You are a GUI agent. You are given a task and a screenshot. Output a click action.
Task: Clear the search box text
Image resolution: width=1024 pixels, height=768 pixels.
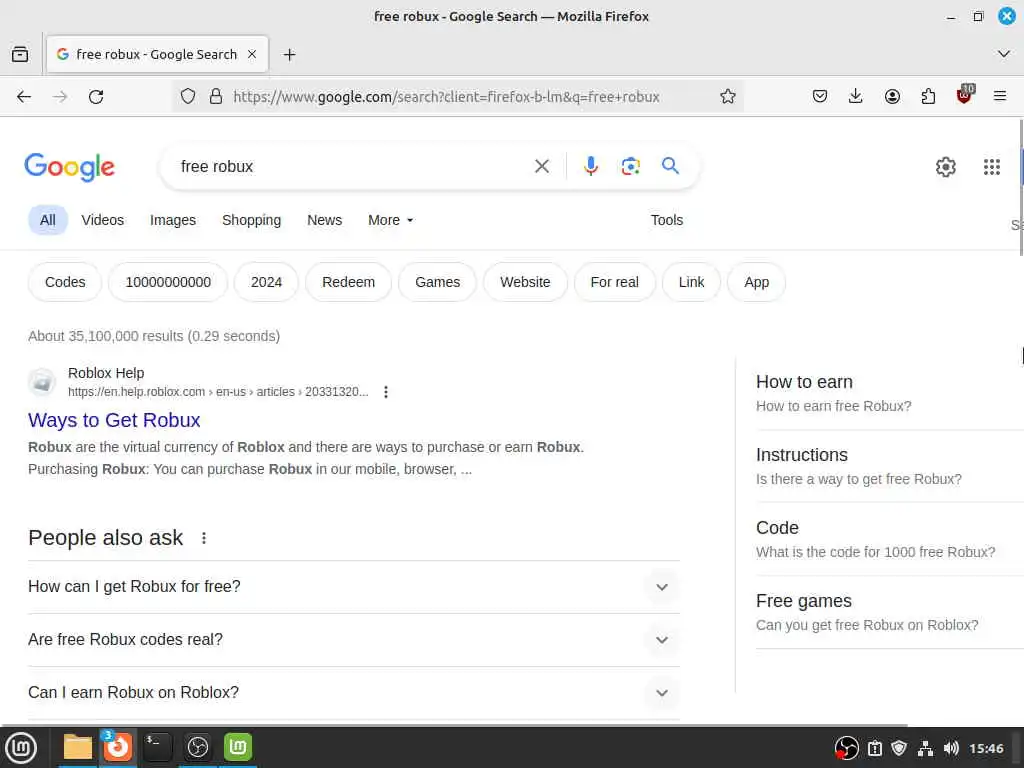click(541, 167)
